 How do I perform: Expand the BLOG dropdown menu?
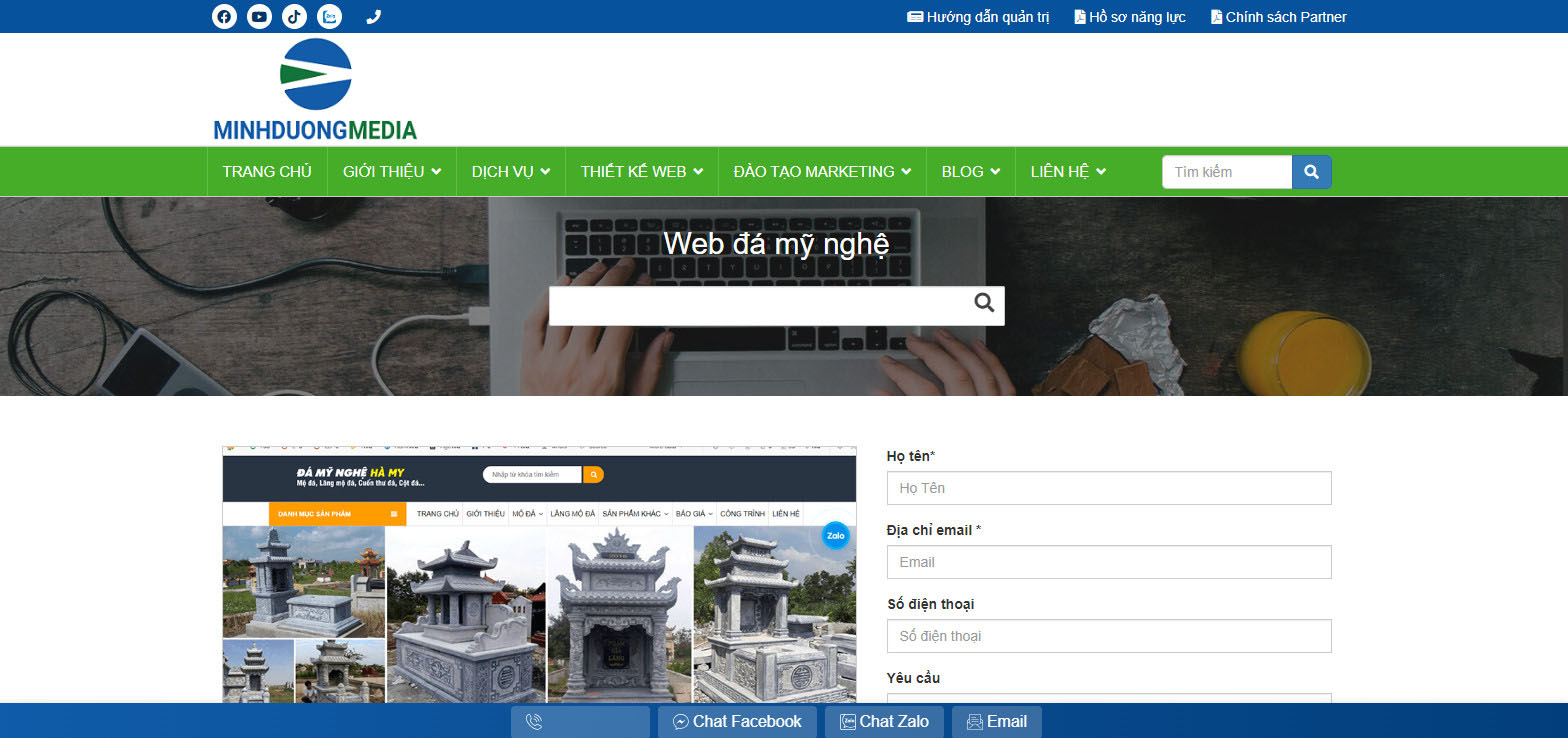coord(971,172)
